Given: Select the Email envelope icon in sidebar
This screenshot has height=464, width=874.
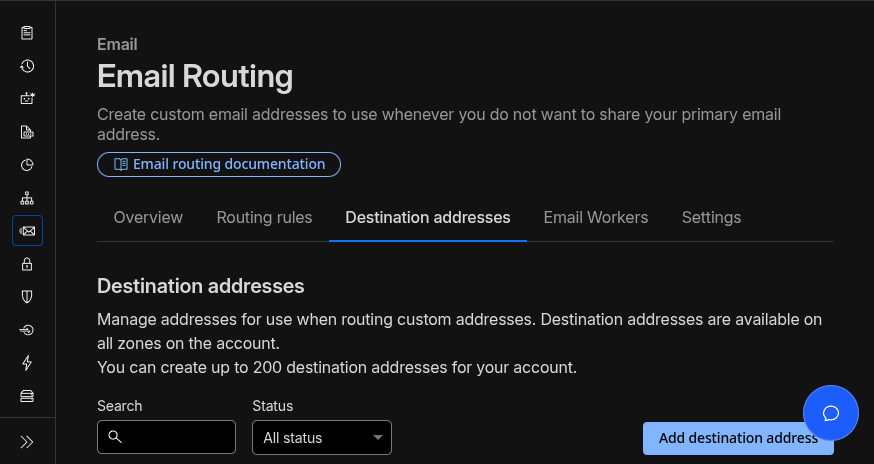Looking at the screenshot, I should pos(27,231).
